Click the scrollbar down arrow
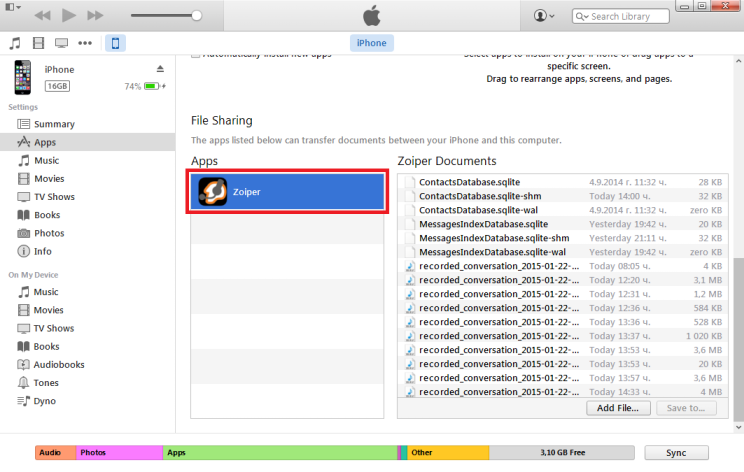This screenshot has width=744, height=472. click(x=738, y=427)
